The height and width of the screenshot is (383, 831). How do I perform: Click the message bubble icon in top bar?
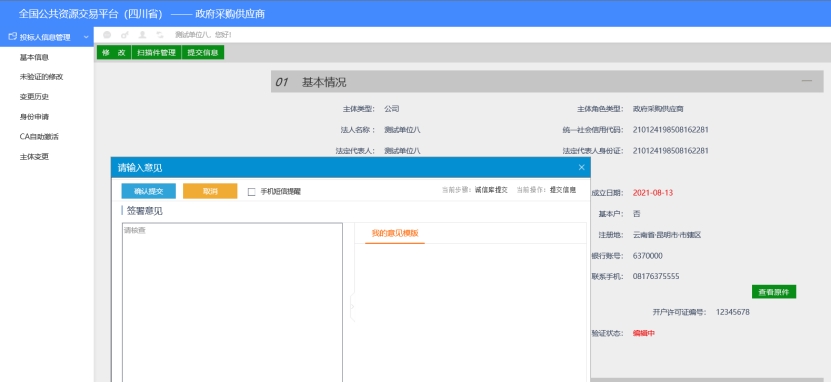pyautogui.click(x=107, y=35)
